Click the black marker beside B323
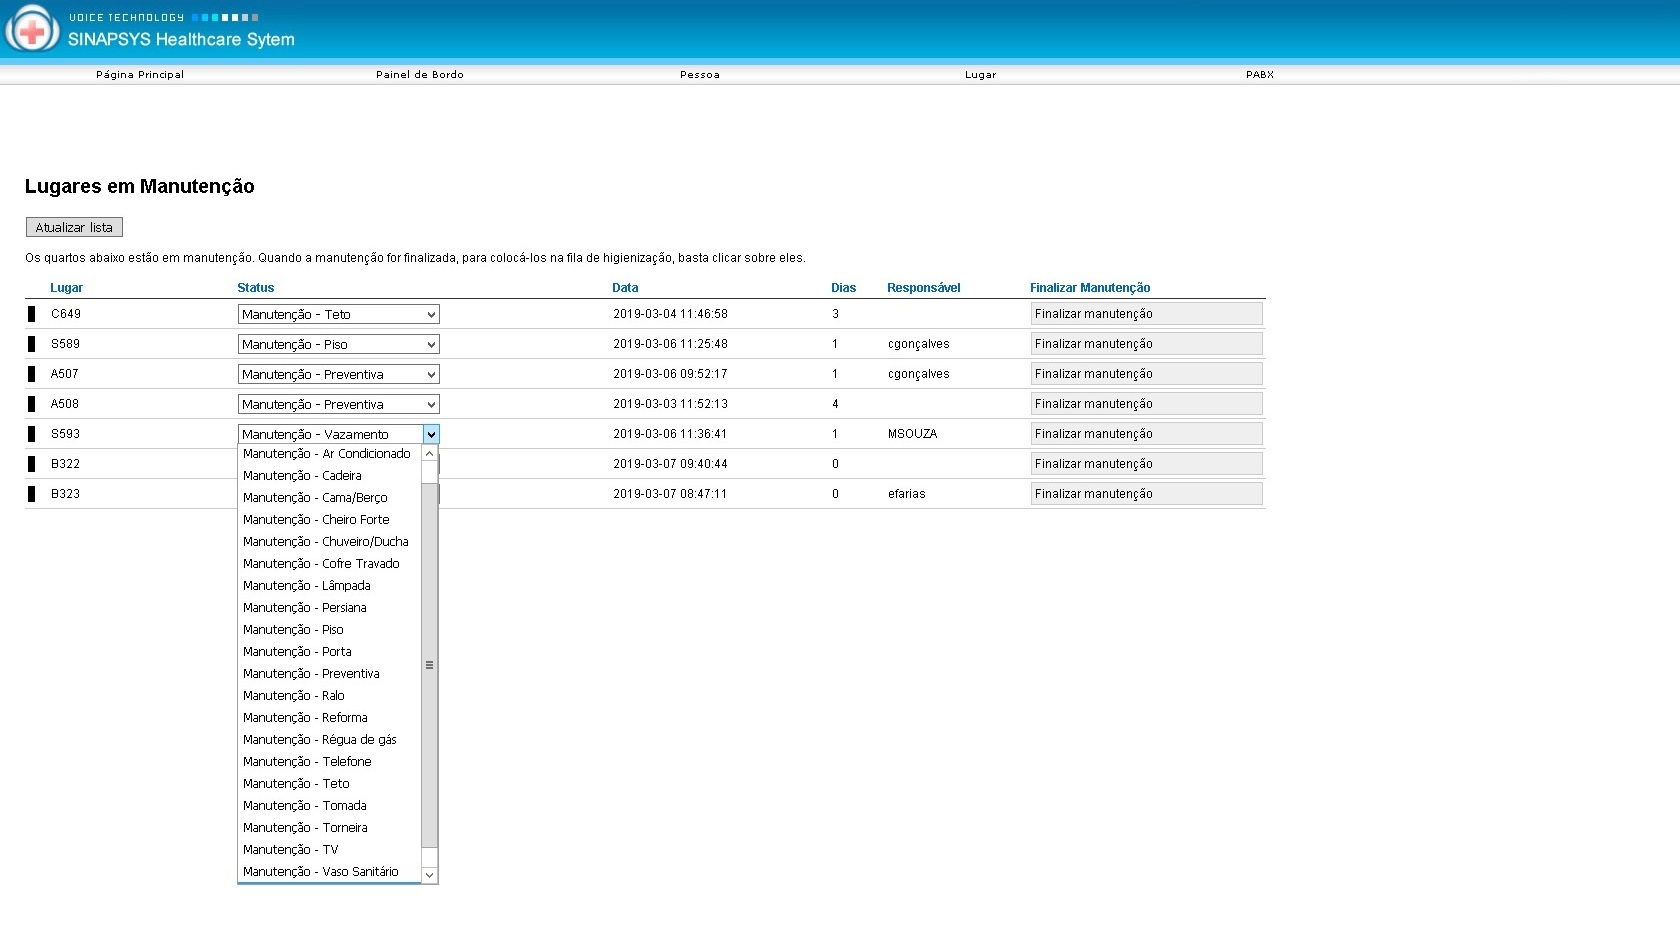 click(x=32, y=494)
